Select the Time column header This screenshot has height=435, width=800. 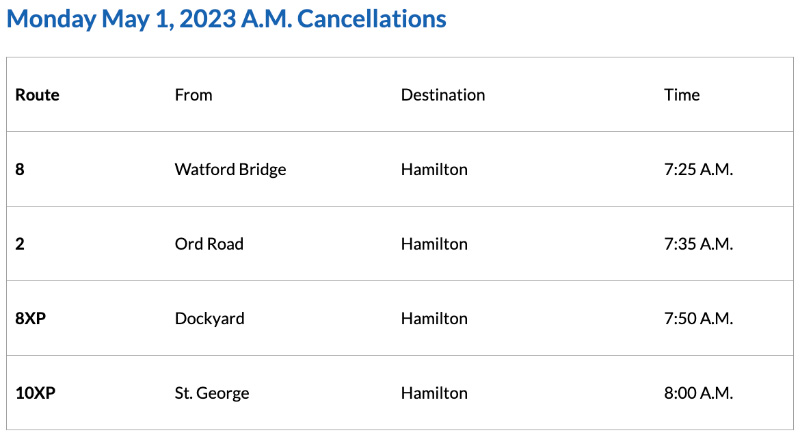[681, 95]
